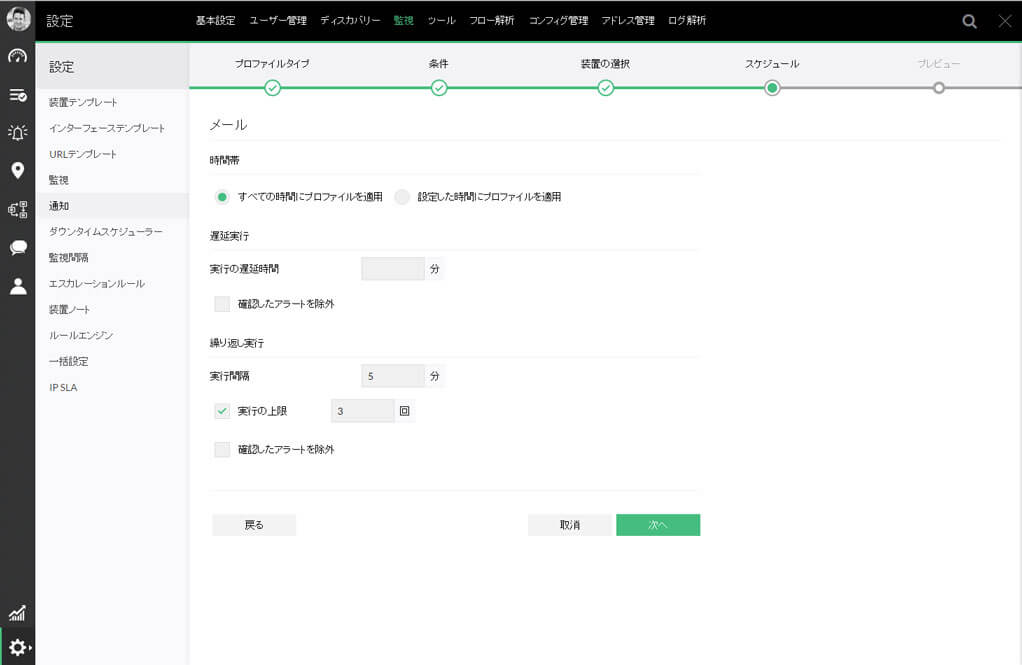Screen dimensions: 1022x665
Task: Open the user avatar profile picture
Action: click(x=18, y=19)
